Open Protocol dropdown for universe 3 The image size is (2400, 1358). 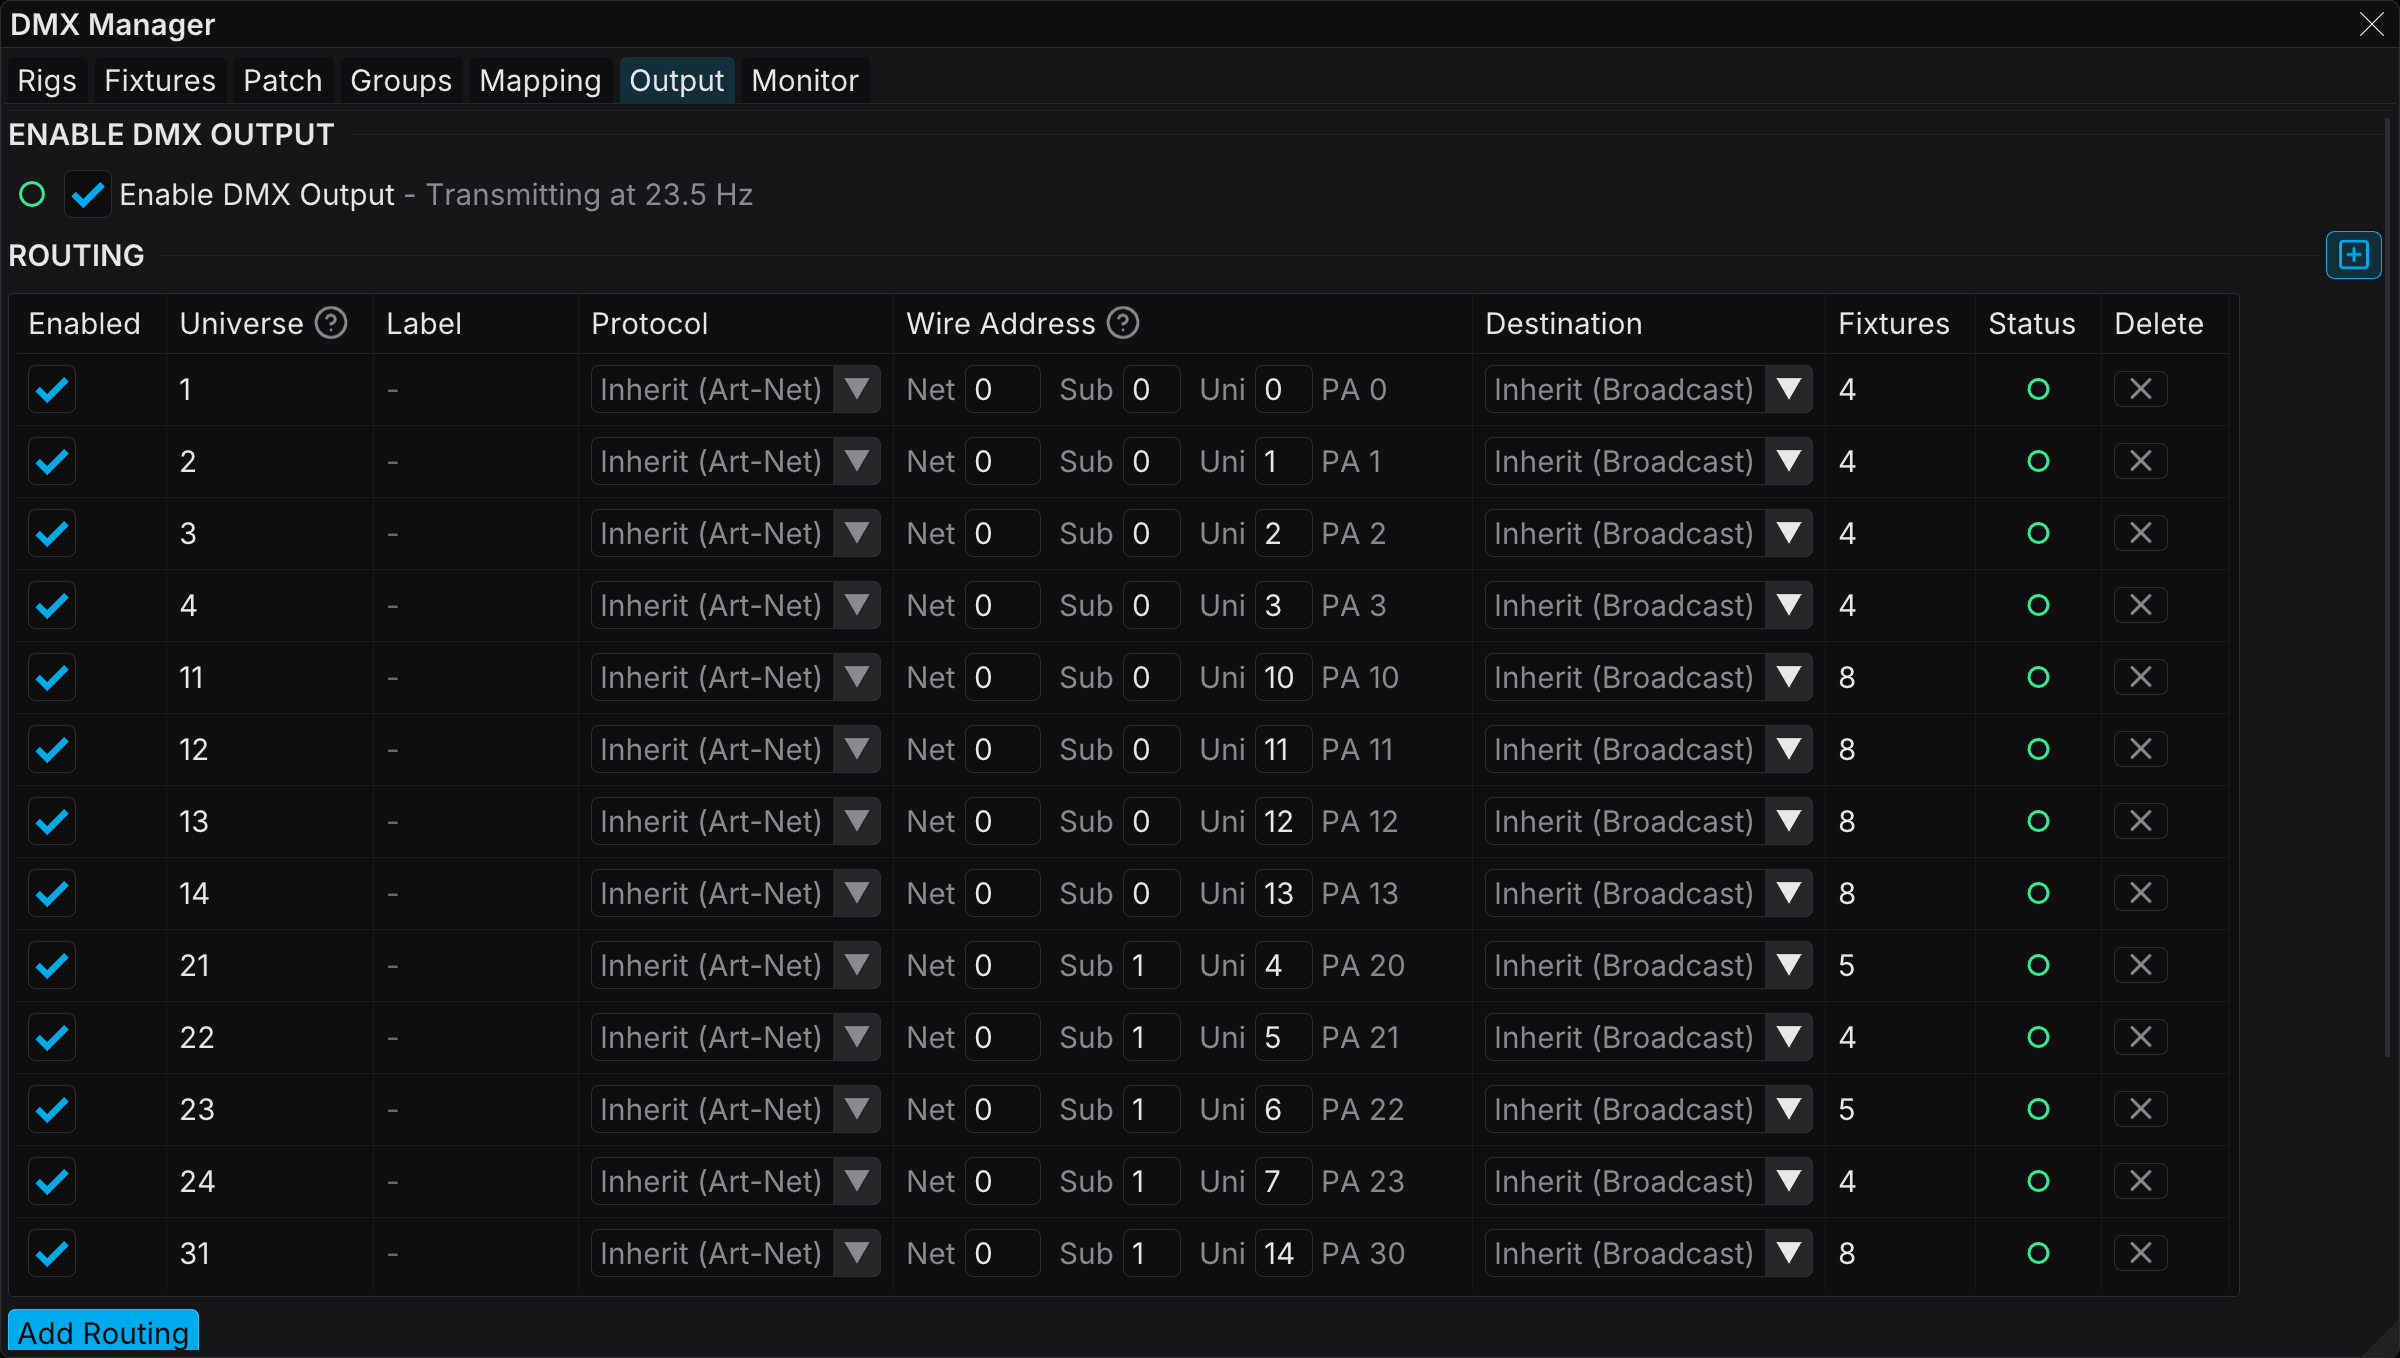[735, 533]
